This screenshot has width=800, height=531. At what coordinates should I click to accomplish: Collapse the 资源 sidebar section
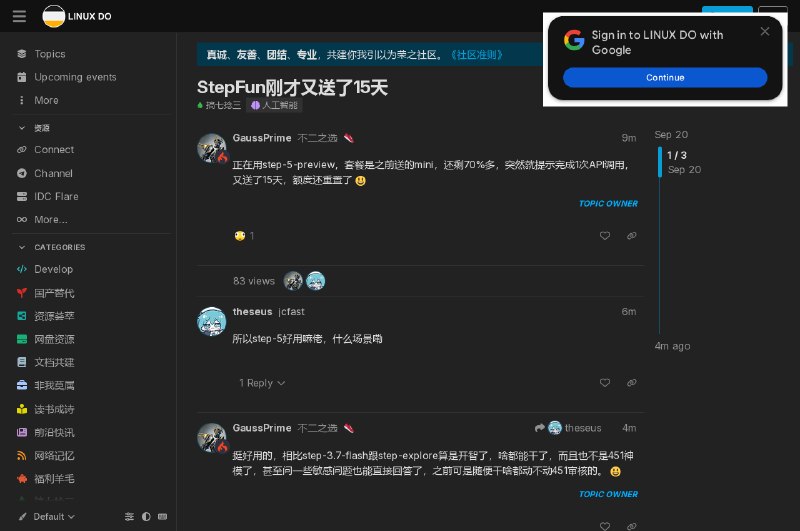click(34, 128)
